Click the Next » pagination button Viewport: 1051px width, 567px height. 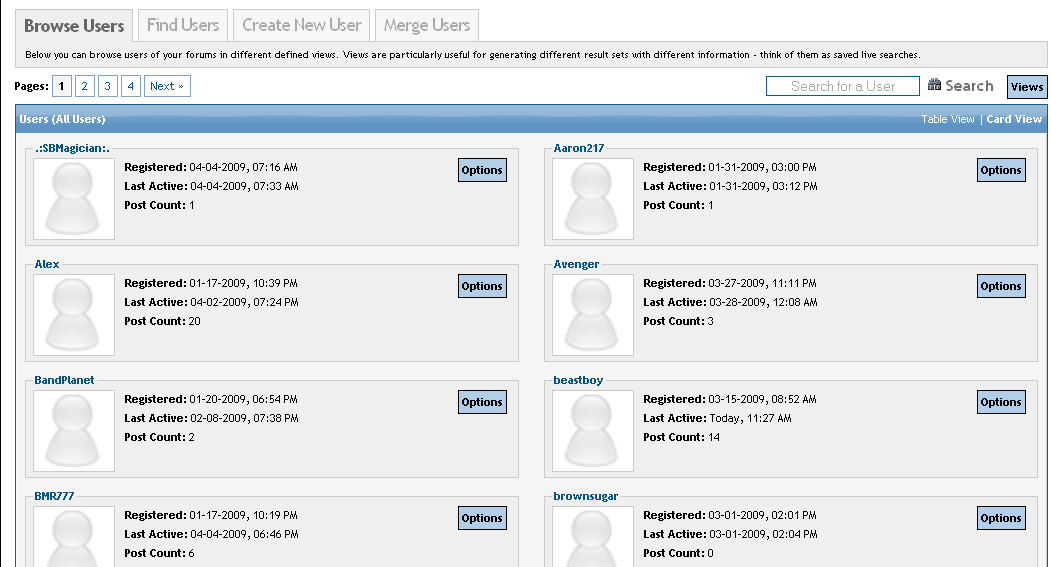[166, 87]
